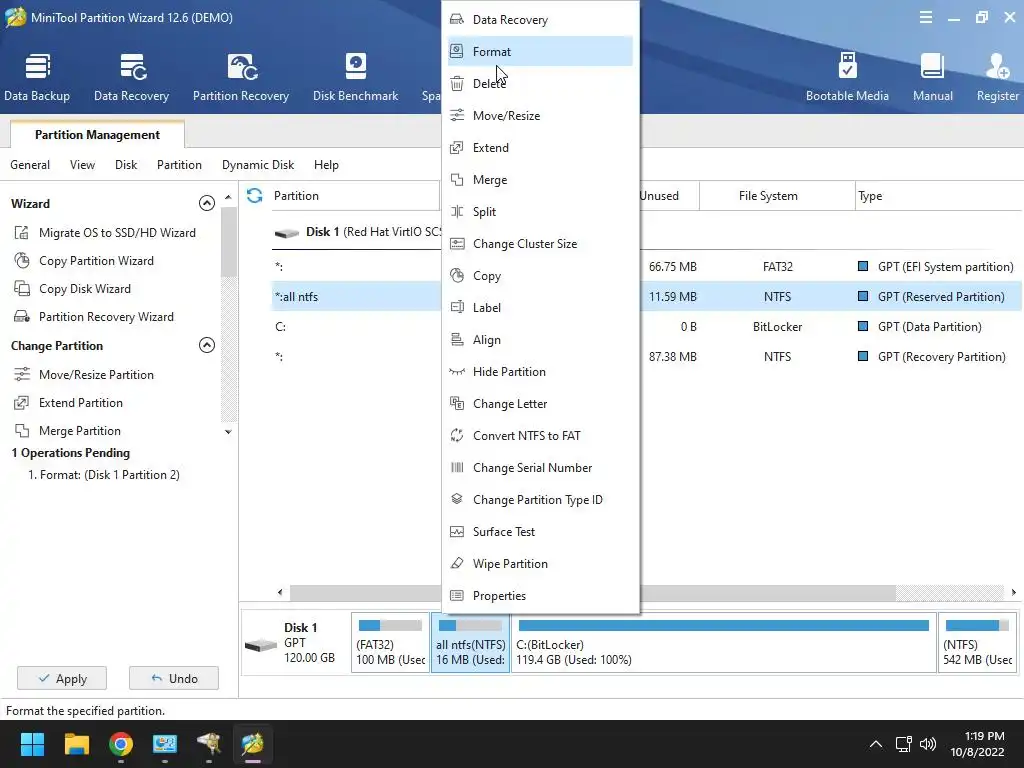The image size is (1024, 768).
Task: Open the View menu
Action: [82, 165]
